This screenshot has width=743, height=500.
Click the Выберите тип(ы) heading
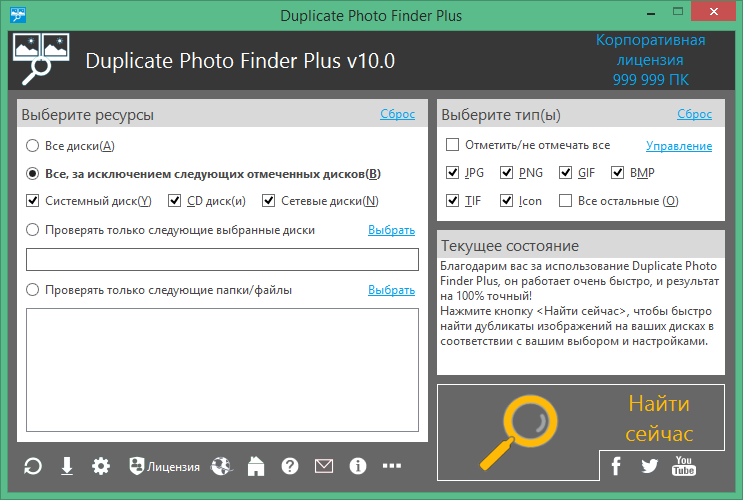click(501, 115)
